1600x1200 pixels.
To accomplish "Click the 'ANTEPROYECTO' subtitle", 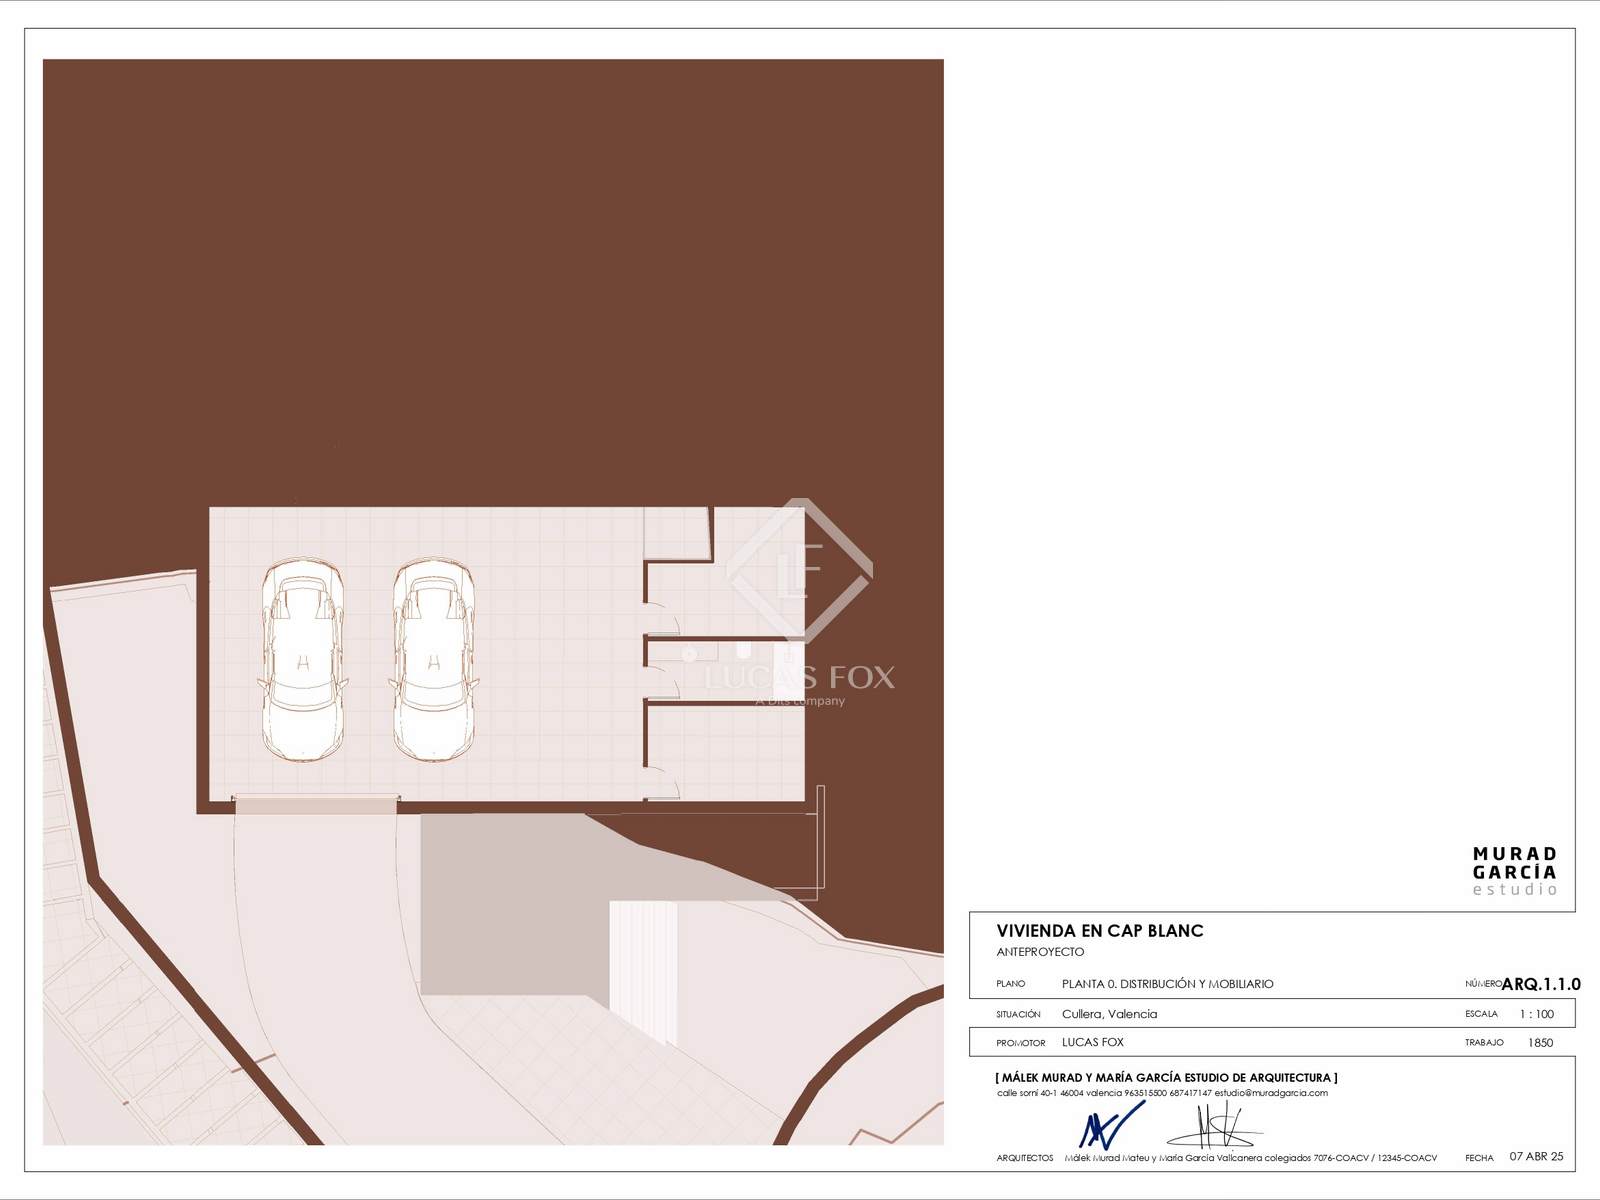I will point(1040,952).
